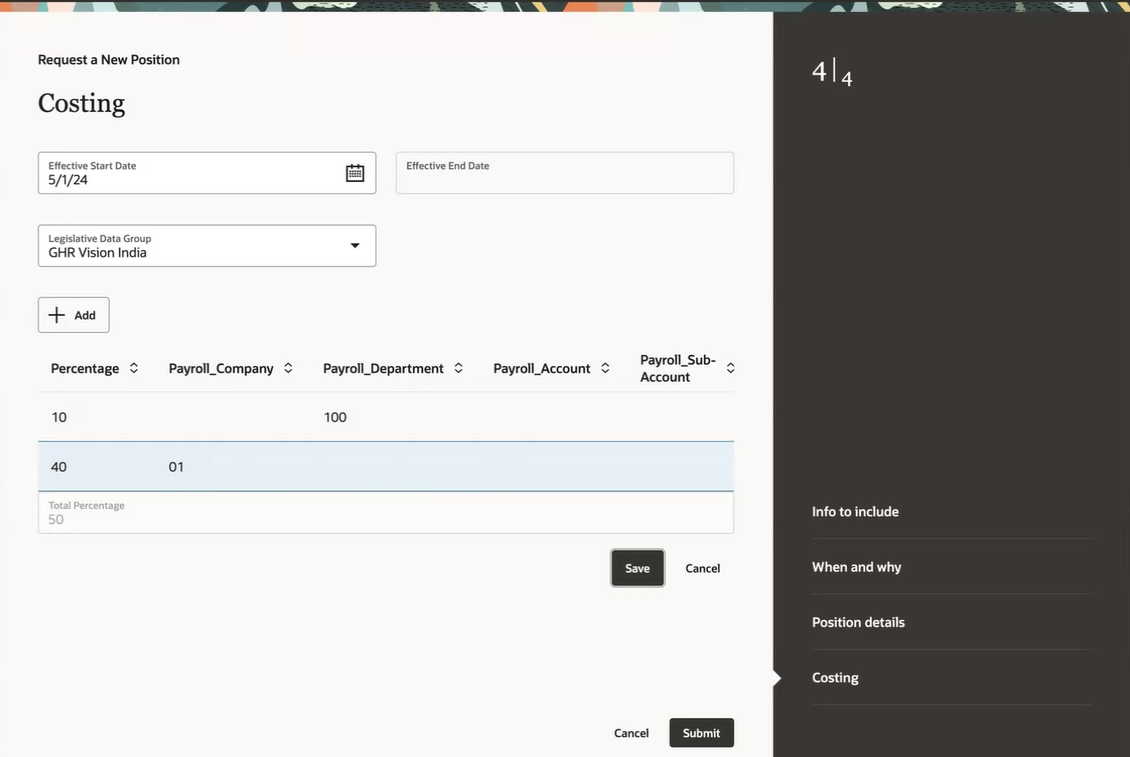Click the Payroll_Department column header
The image size is (1130, 757).
383,368
